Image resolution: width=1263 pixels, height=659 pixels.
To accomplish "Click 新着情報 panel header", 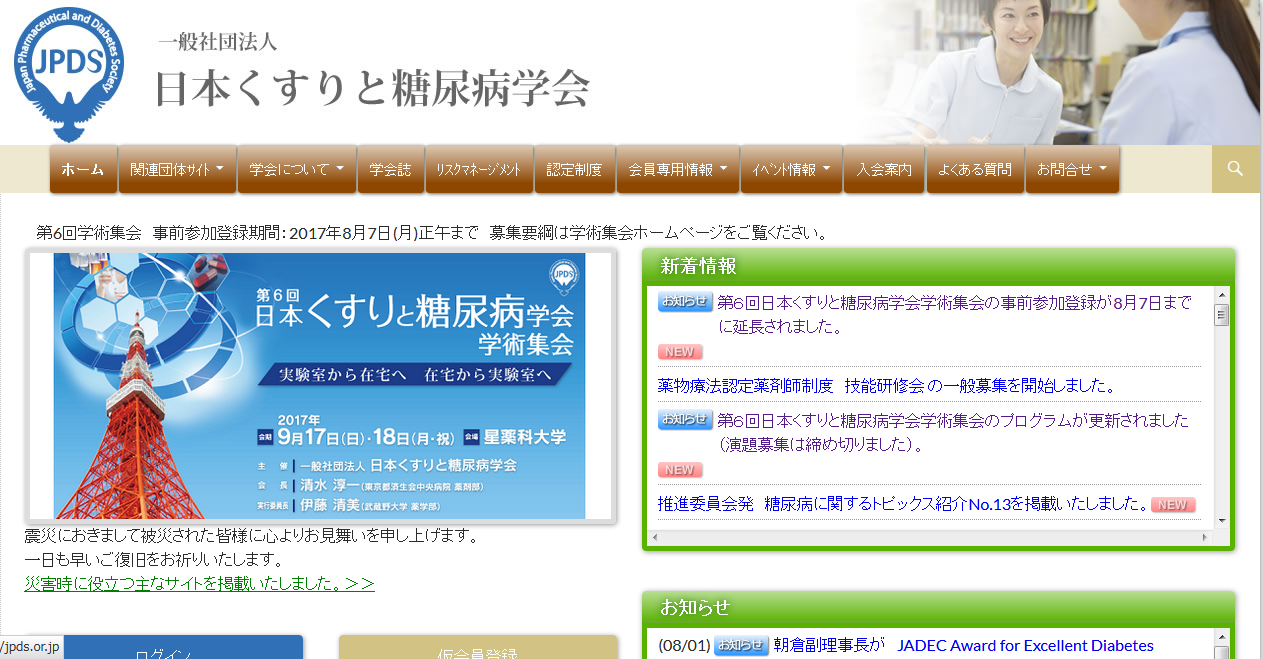I will tap(938, 266).
